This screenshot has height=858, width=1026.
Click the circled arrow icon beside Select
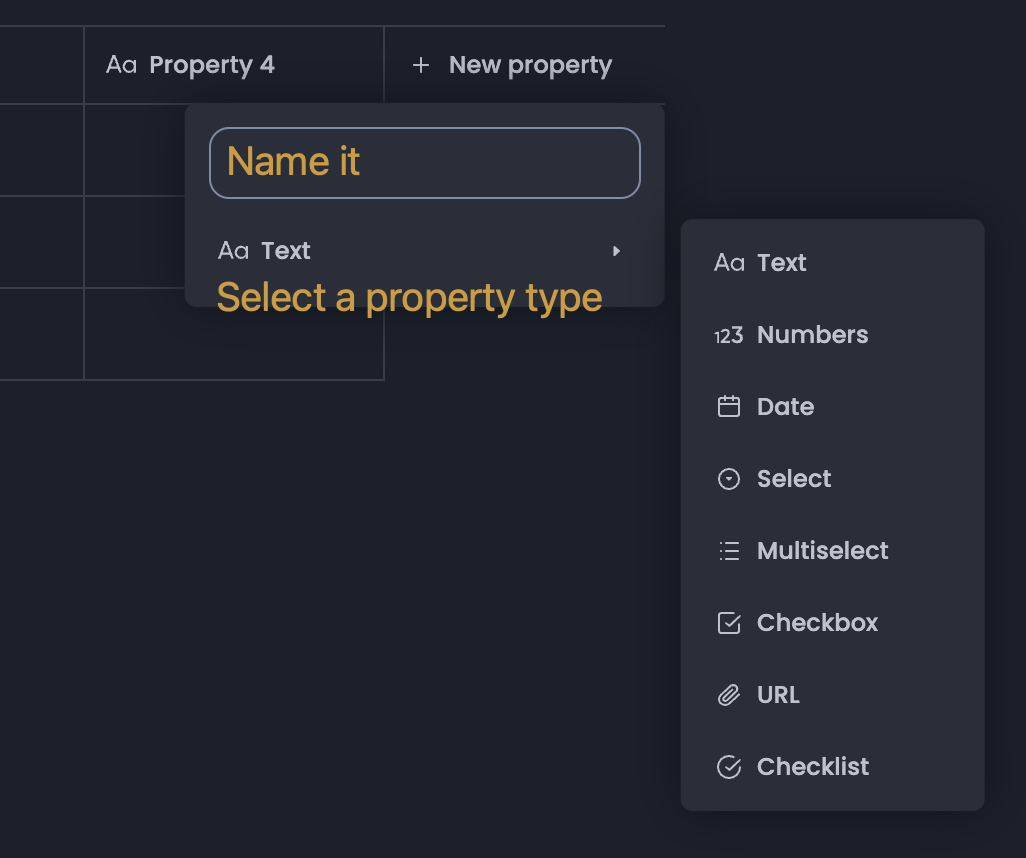pos(729,479)
